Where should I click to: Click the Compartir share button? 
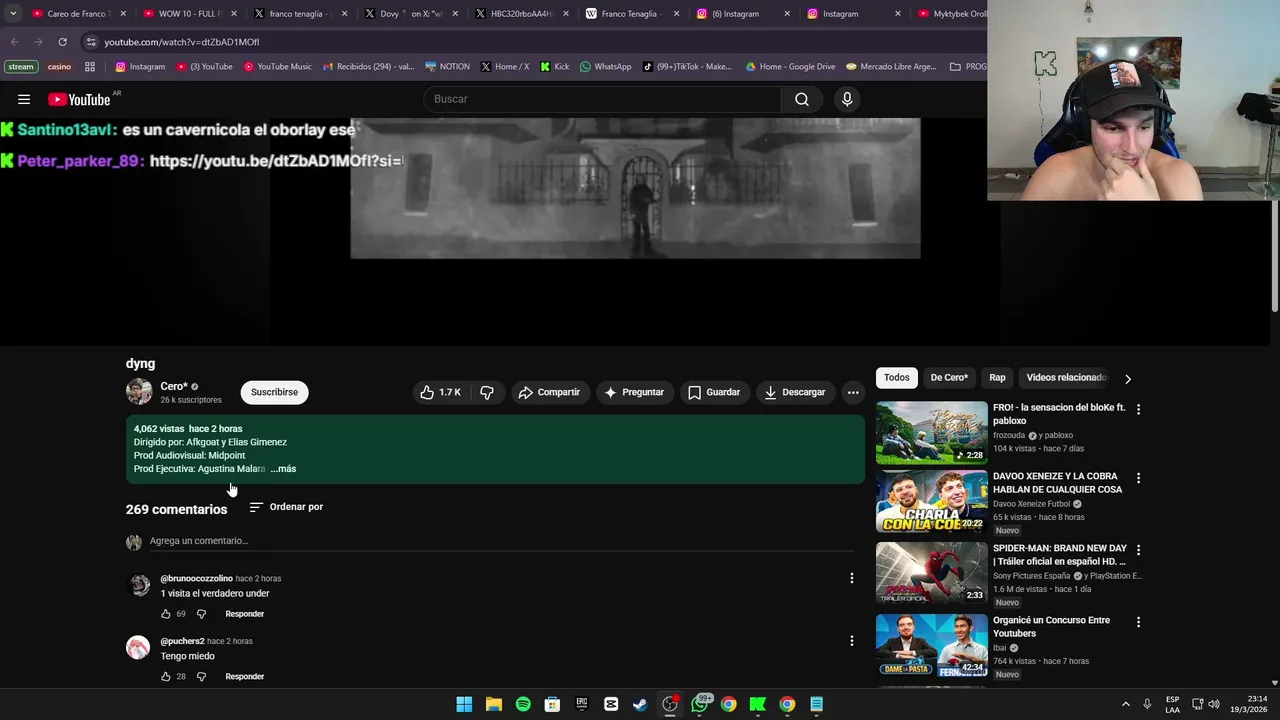549,392
